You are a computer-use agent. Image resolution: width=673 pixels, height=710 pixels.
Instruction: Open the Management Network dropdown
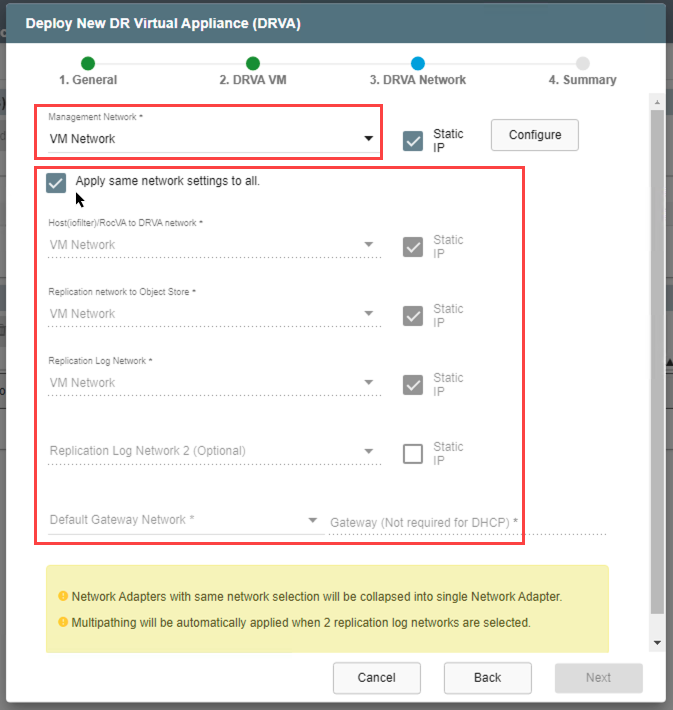point(210,139)
